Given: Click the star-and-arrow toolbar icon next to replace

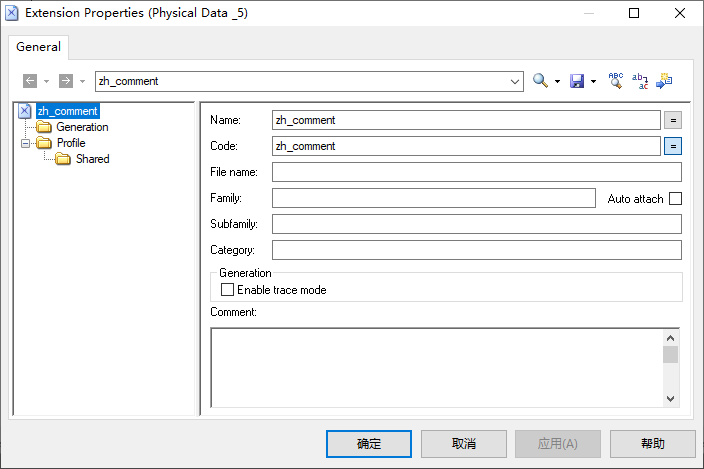Looking at the screenshot, I should tap(664, 81).
